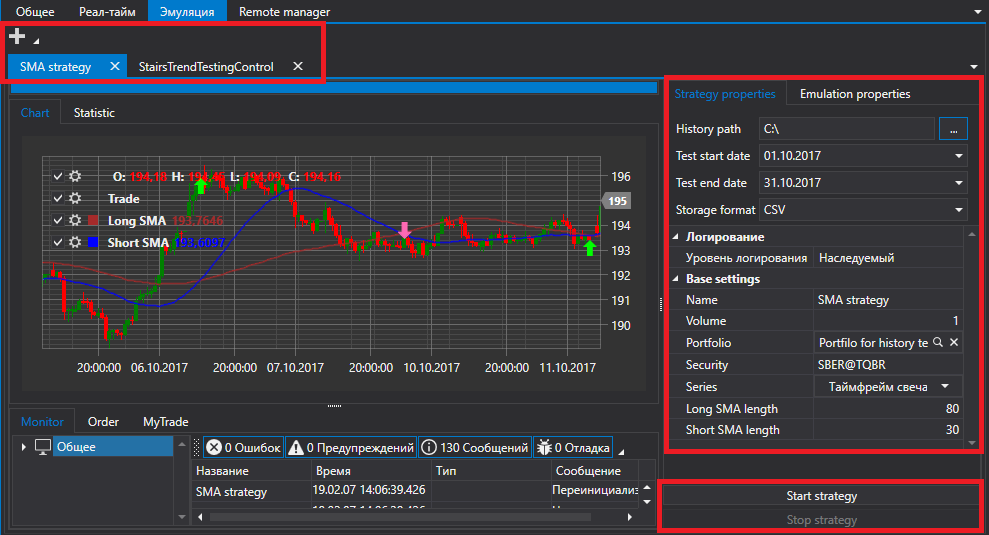
Task: Uncheck the Short SMA visibility checkbox
Action: point(58,242)
